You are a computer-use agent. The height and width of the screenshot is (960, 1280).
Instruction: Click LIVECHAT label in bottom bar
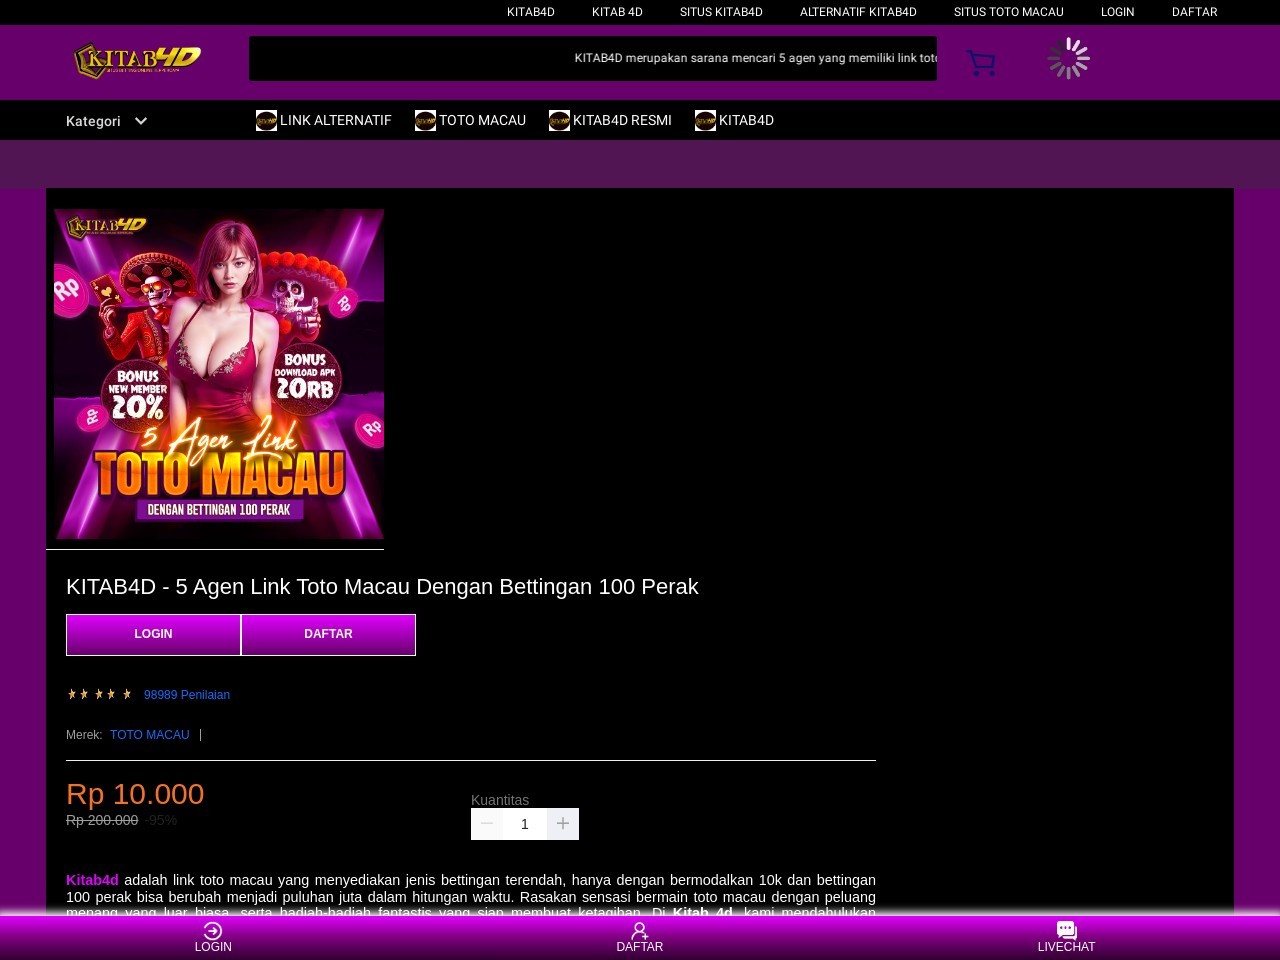pyautogui.click(x=1066, y=947)
